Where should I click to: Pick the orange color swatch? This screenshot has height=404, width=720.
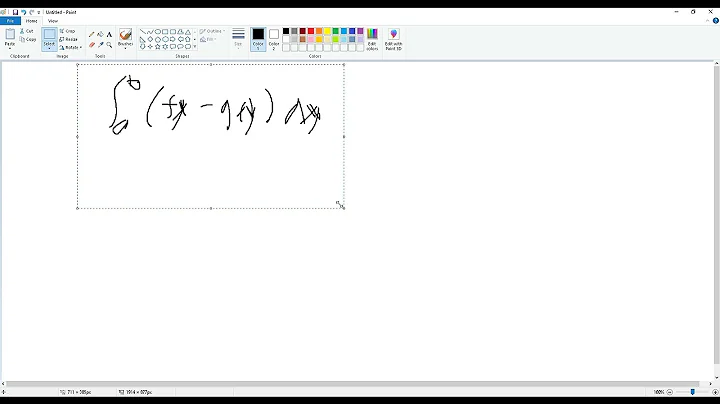coord(319,31)
